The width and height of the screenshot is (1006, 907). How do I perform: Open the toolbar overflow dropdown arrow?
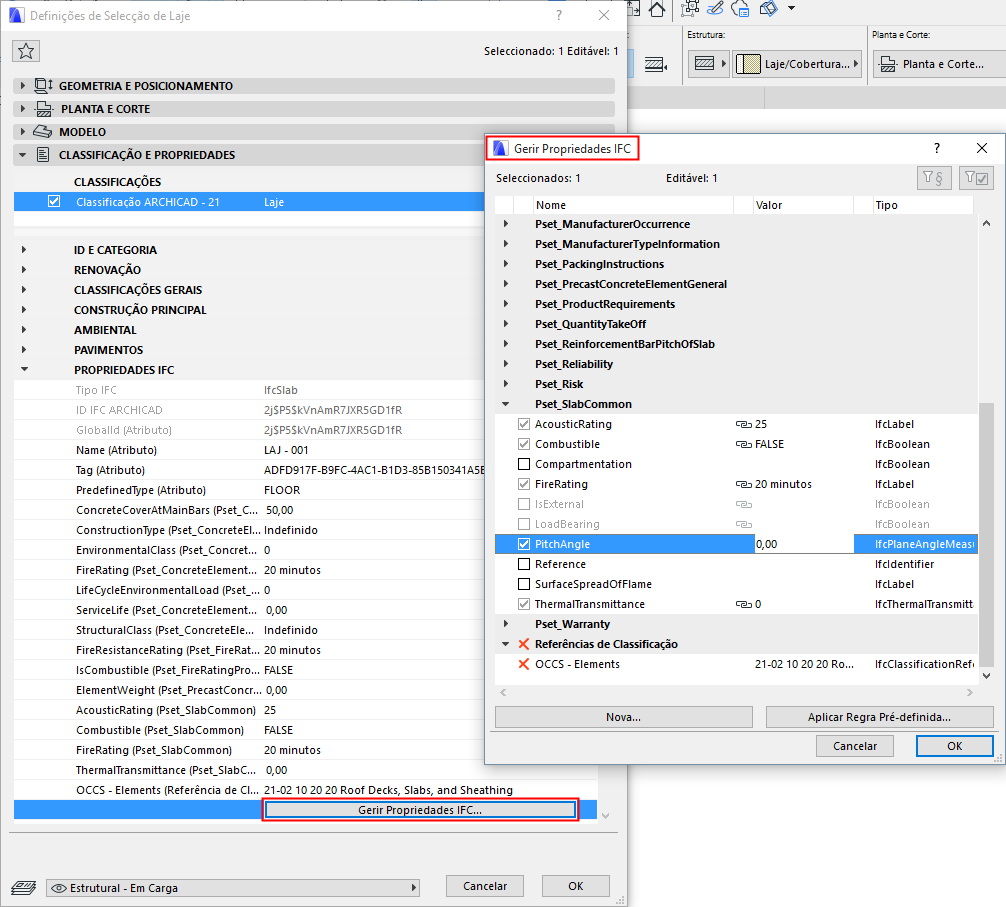[x=791, y=9]
